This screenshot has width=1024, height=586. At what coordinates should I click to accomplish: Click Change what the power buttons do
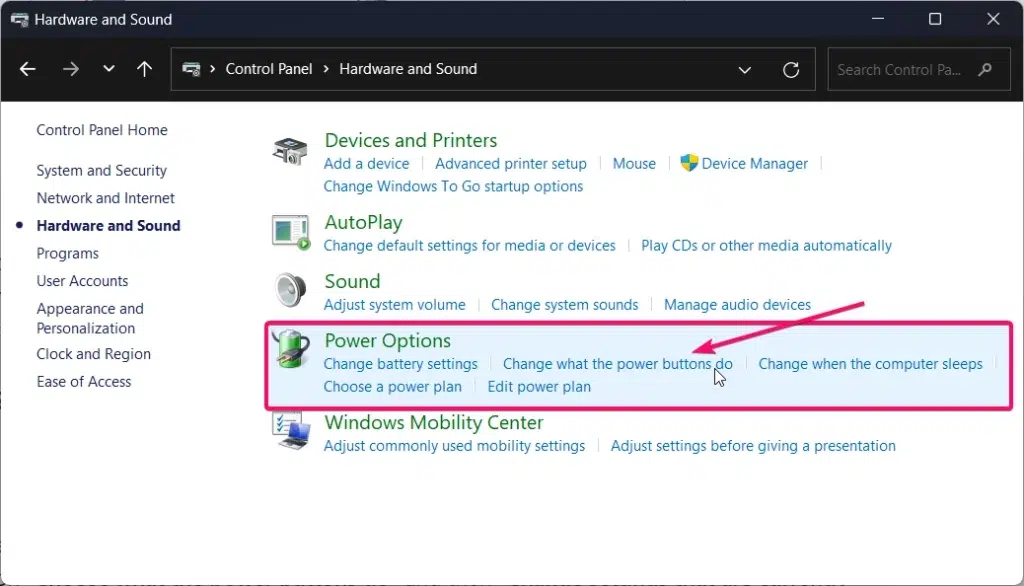coord(618,364)
